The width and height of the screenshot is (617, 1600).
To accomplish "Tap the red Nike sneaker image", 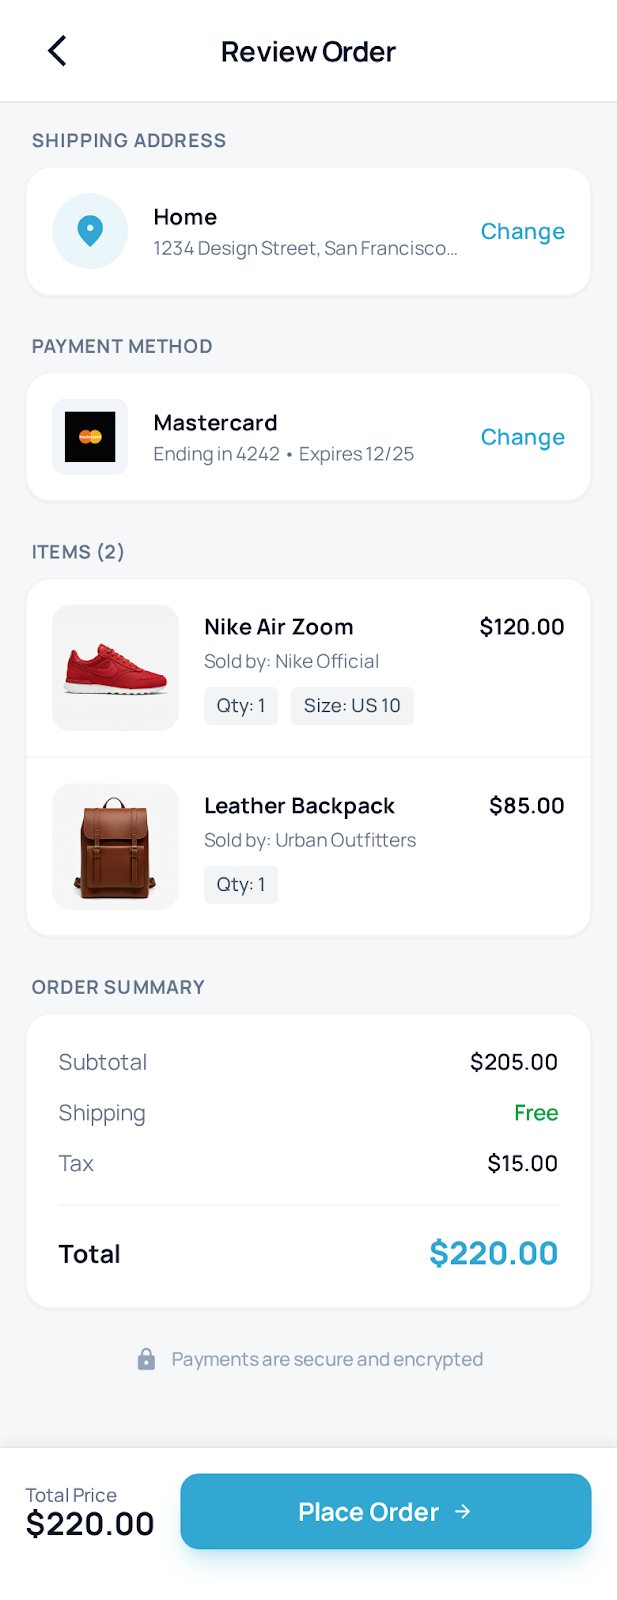I will pyautogui.click(x=115, y=667).
